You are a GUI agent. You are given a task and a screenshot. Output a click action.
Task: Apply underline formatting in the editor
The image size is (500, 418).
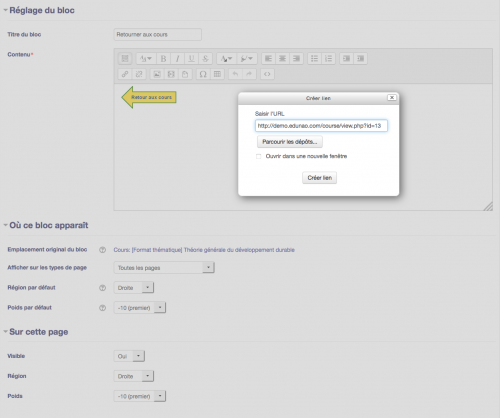click(191, 59)
